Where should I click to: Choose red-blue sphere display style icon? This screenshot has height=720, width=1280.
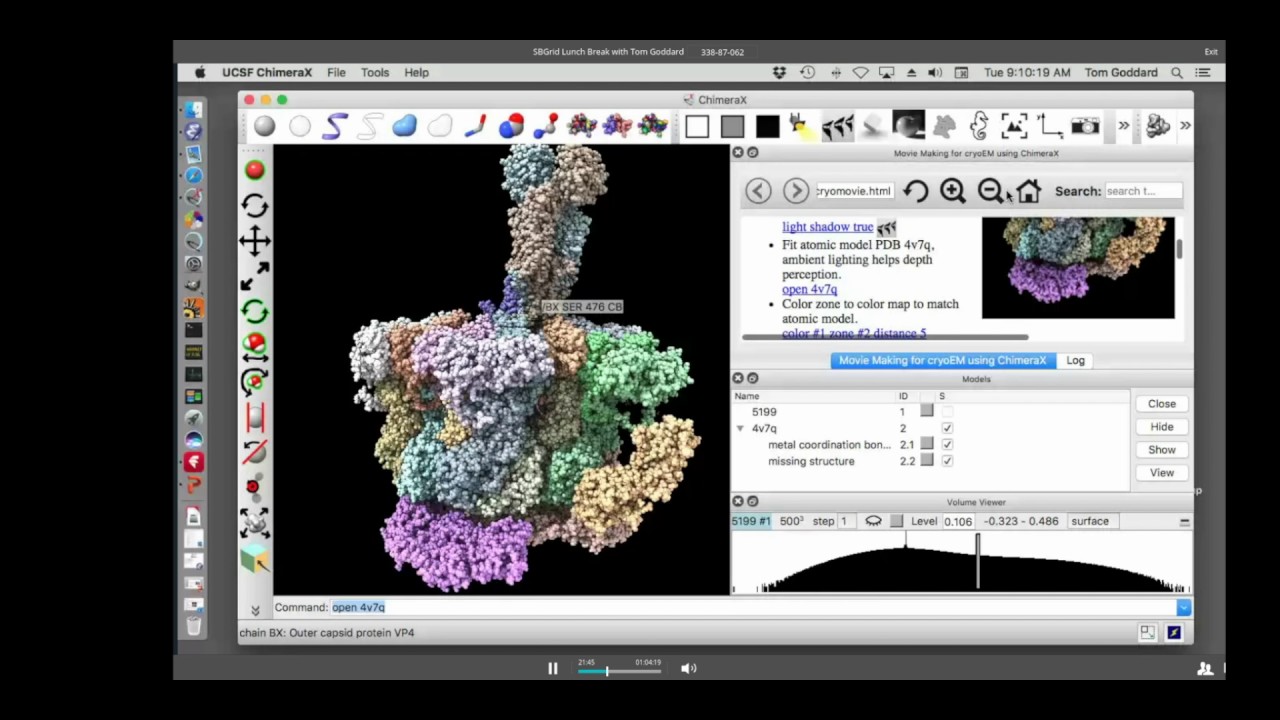tap(511, 126)
